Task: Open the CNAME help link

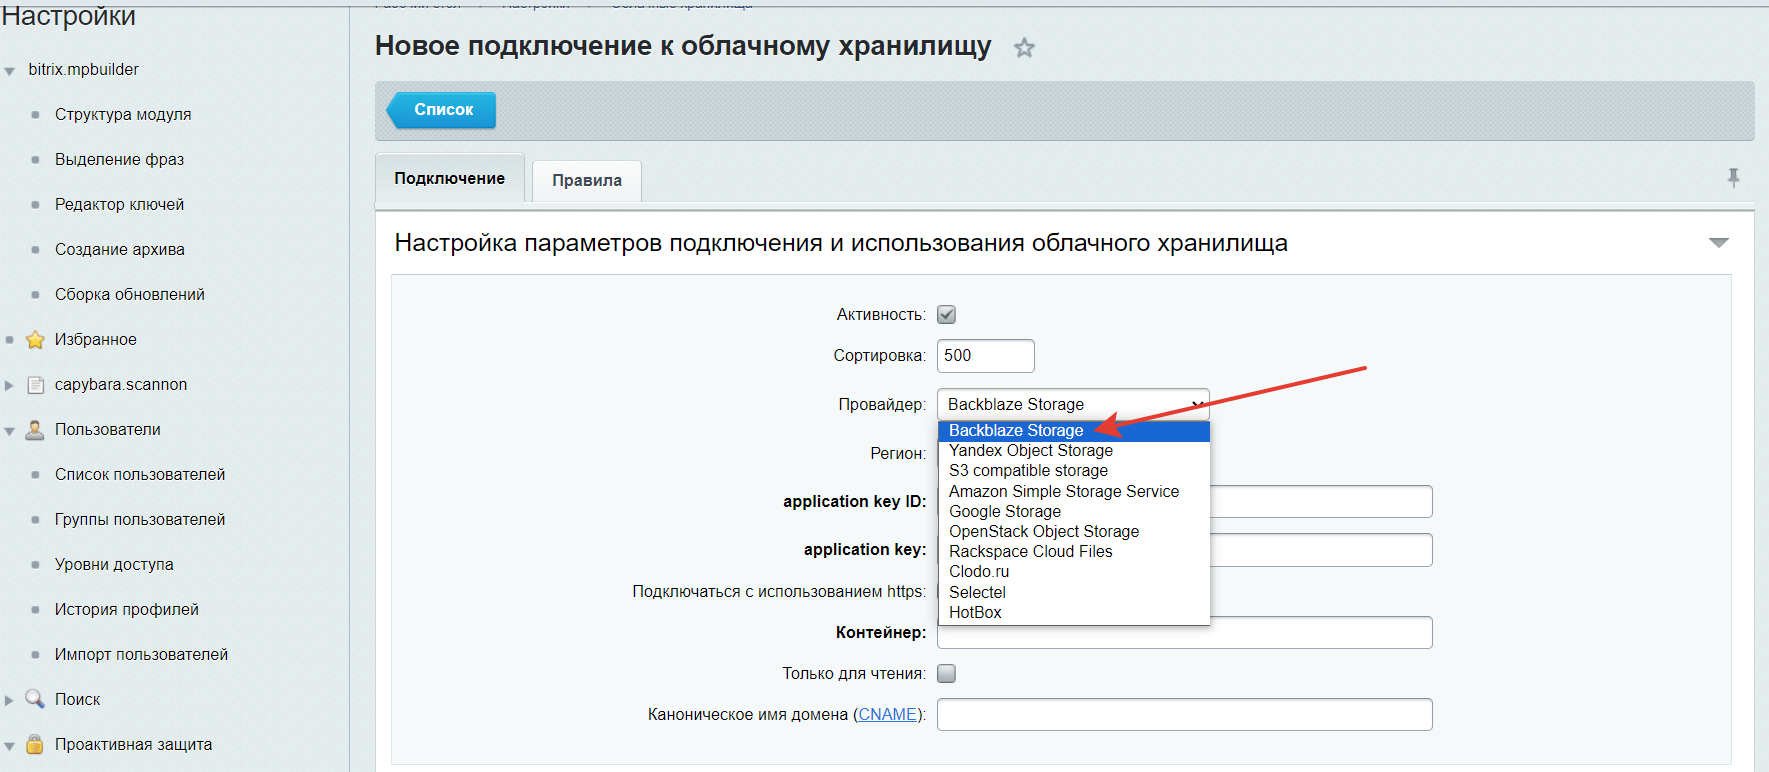Action: [x=887, y=715]
